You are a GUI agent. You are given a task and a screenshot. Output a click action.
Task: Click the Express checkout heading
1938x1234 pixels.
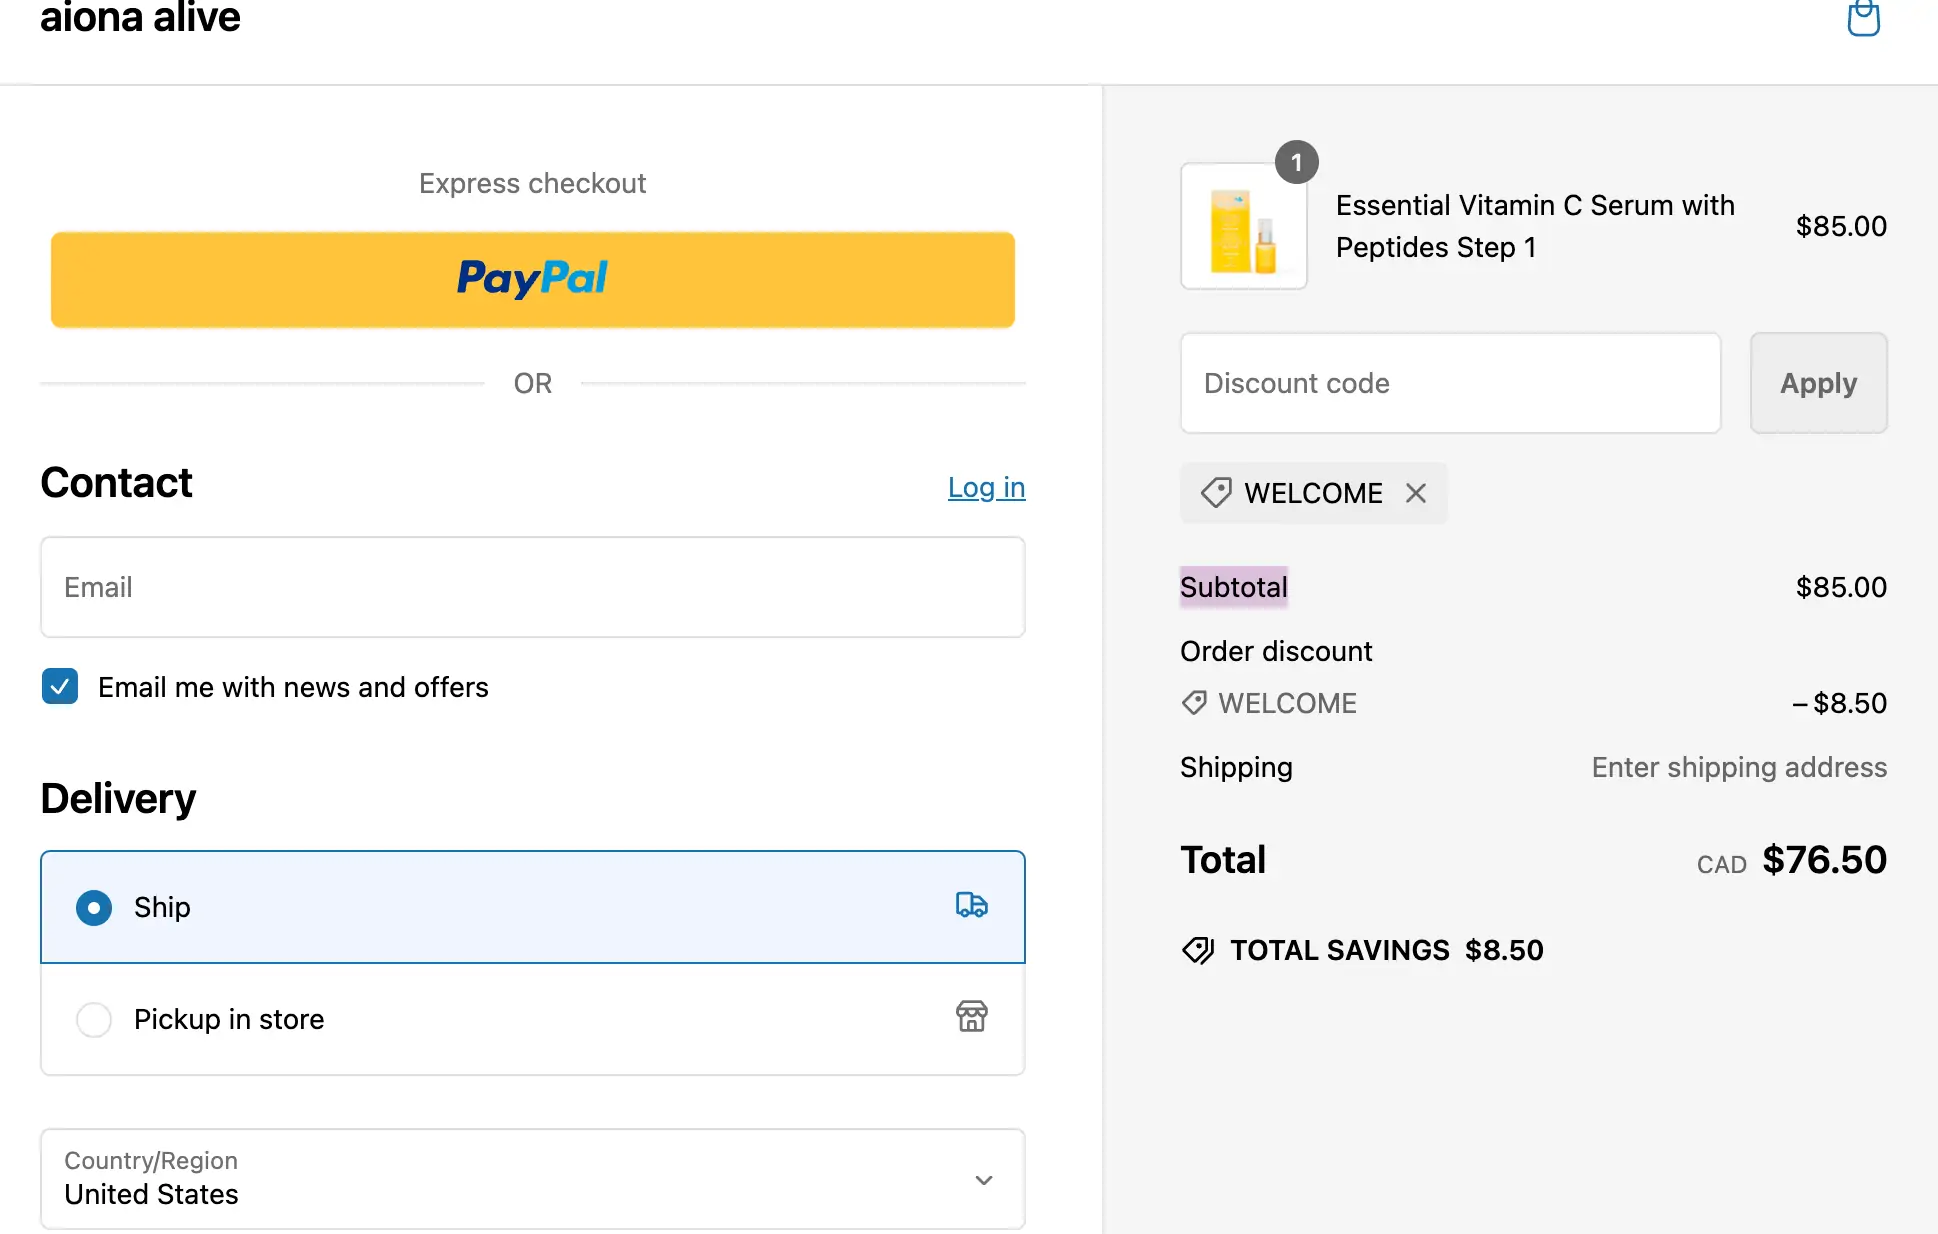coord(533,184)
